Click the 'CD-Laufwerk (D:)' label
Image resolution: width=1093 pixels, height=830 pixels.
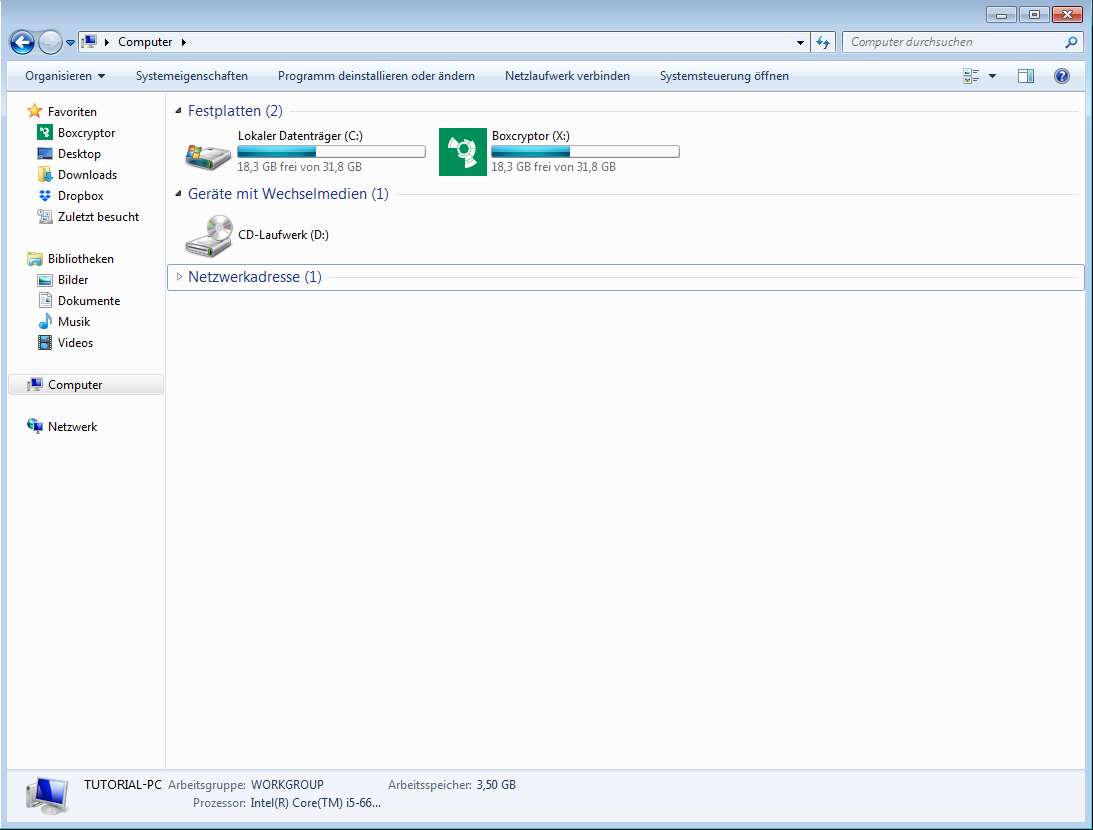coord(283,235)
